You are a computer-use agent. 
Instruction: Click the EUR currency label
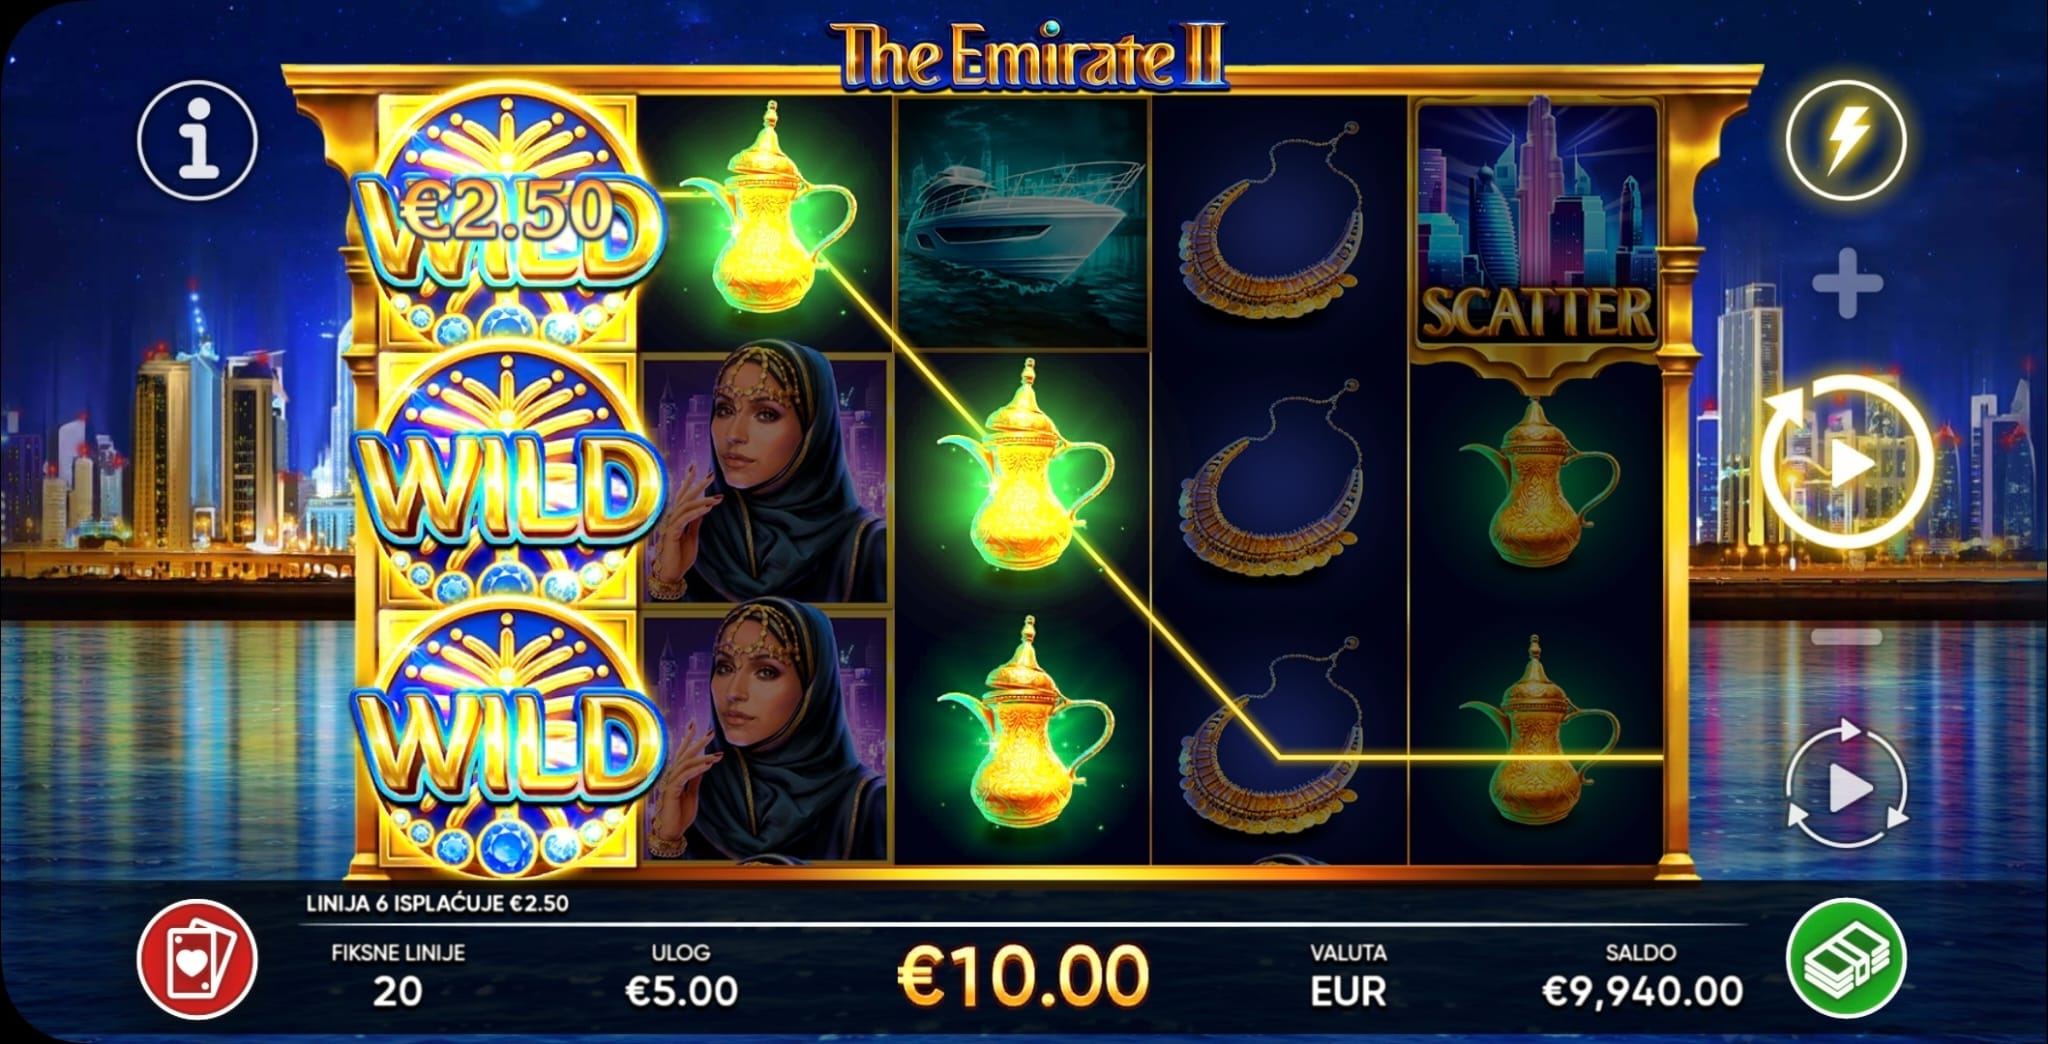pyautogui.click(x=1348, y=991)
